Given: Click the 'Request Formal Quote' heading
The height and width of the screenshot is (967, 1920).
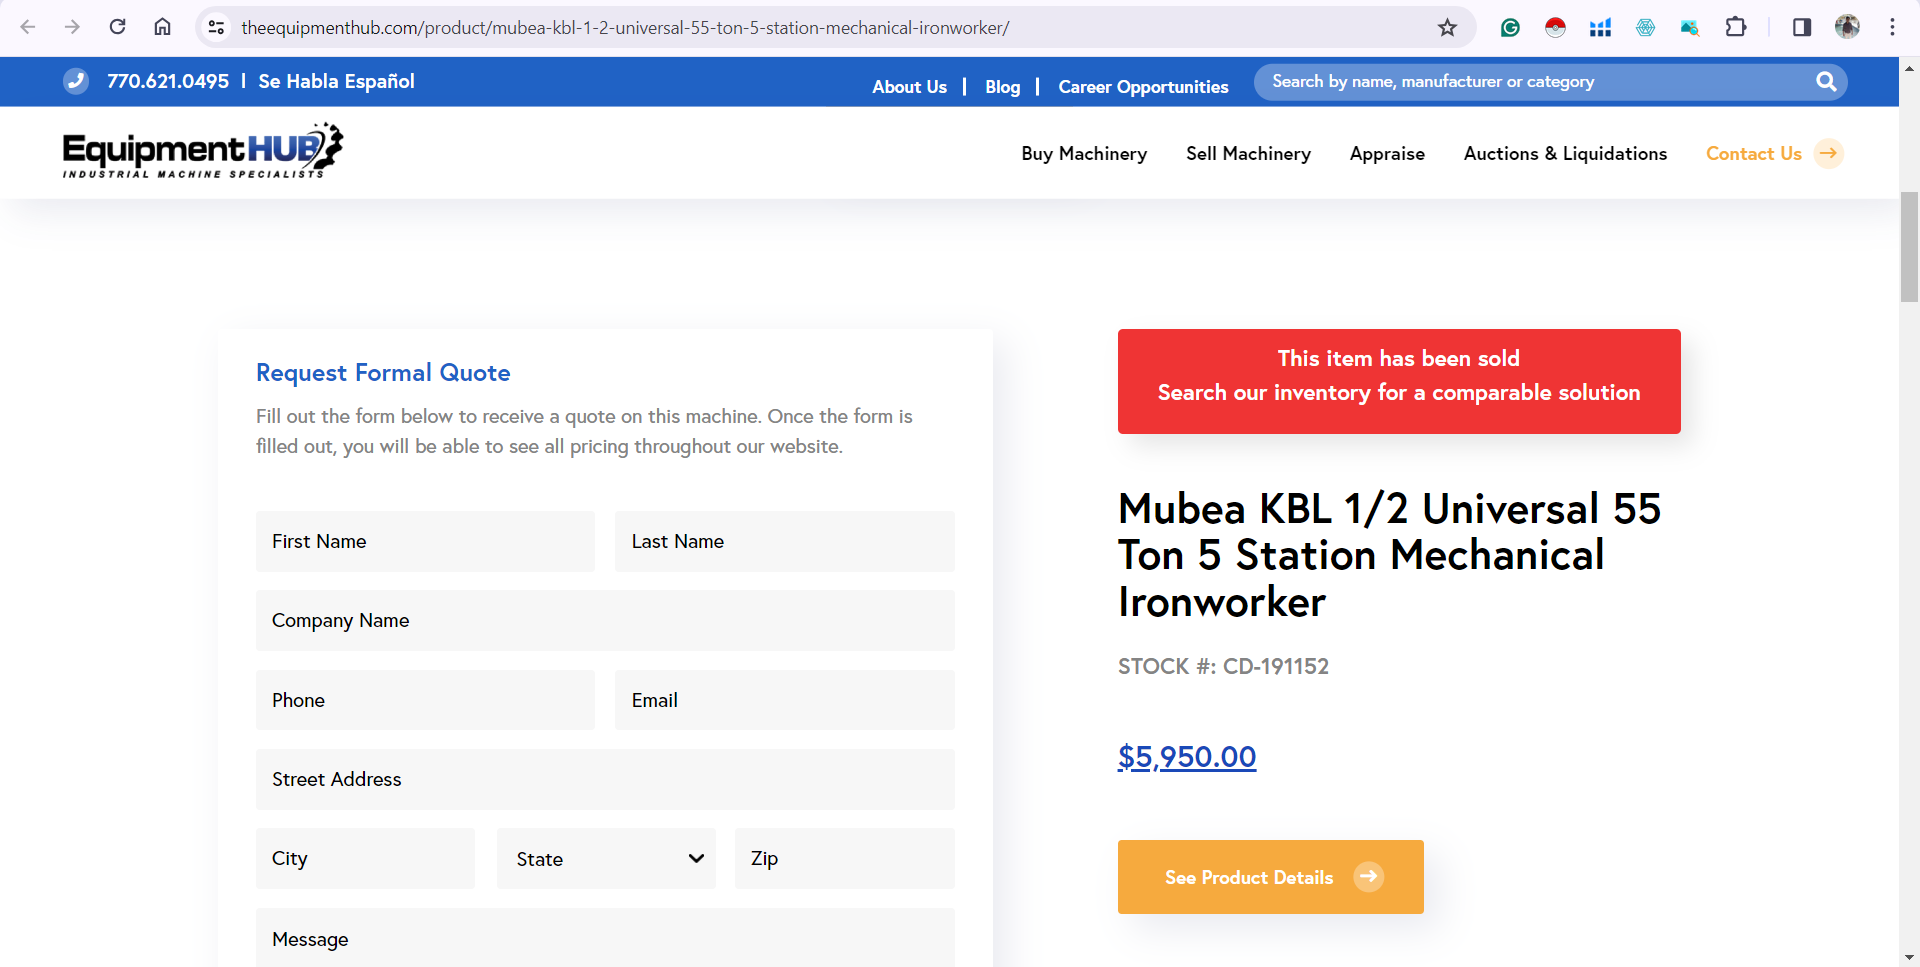Looking at the screenshot, I should 383,373.
